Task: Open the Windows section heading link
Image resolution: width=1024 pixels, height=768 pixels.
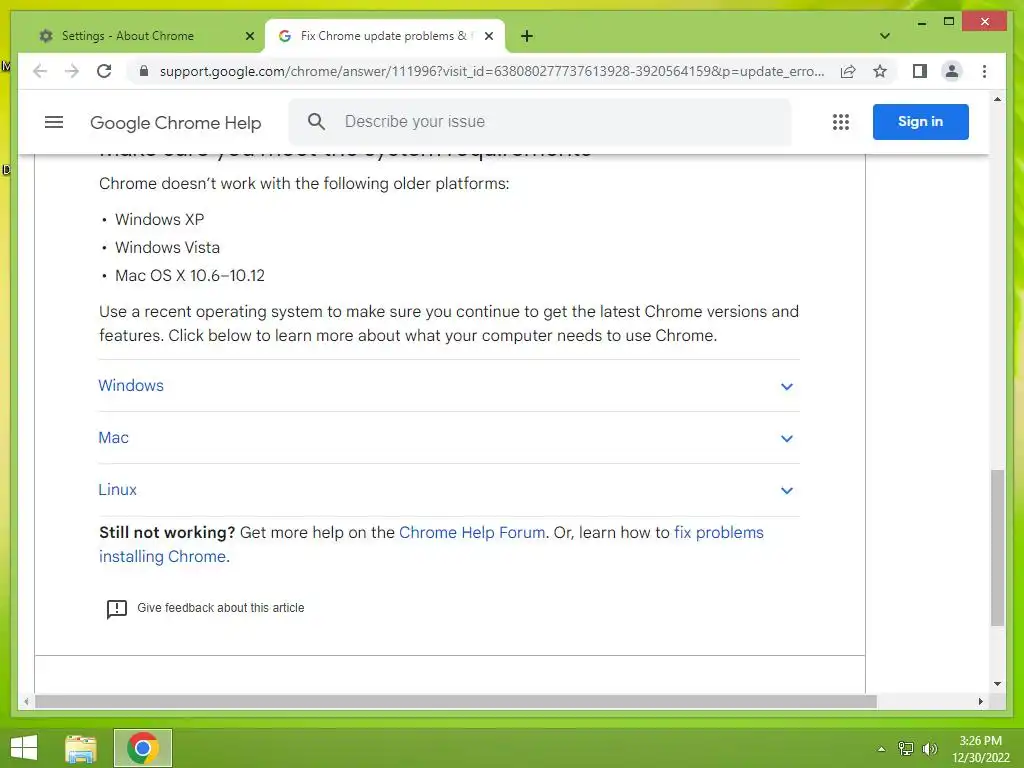Action: click(x=131, y=385)
